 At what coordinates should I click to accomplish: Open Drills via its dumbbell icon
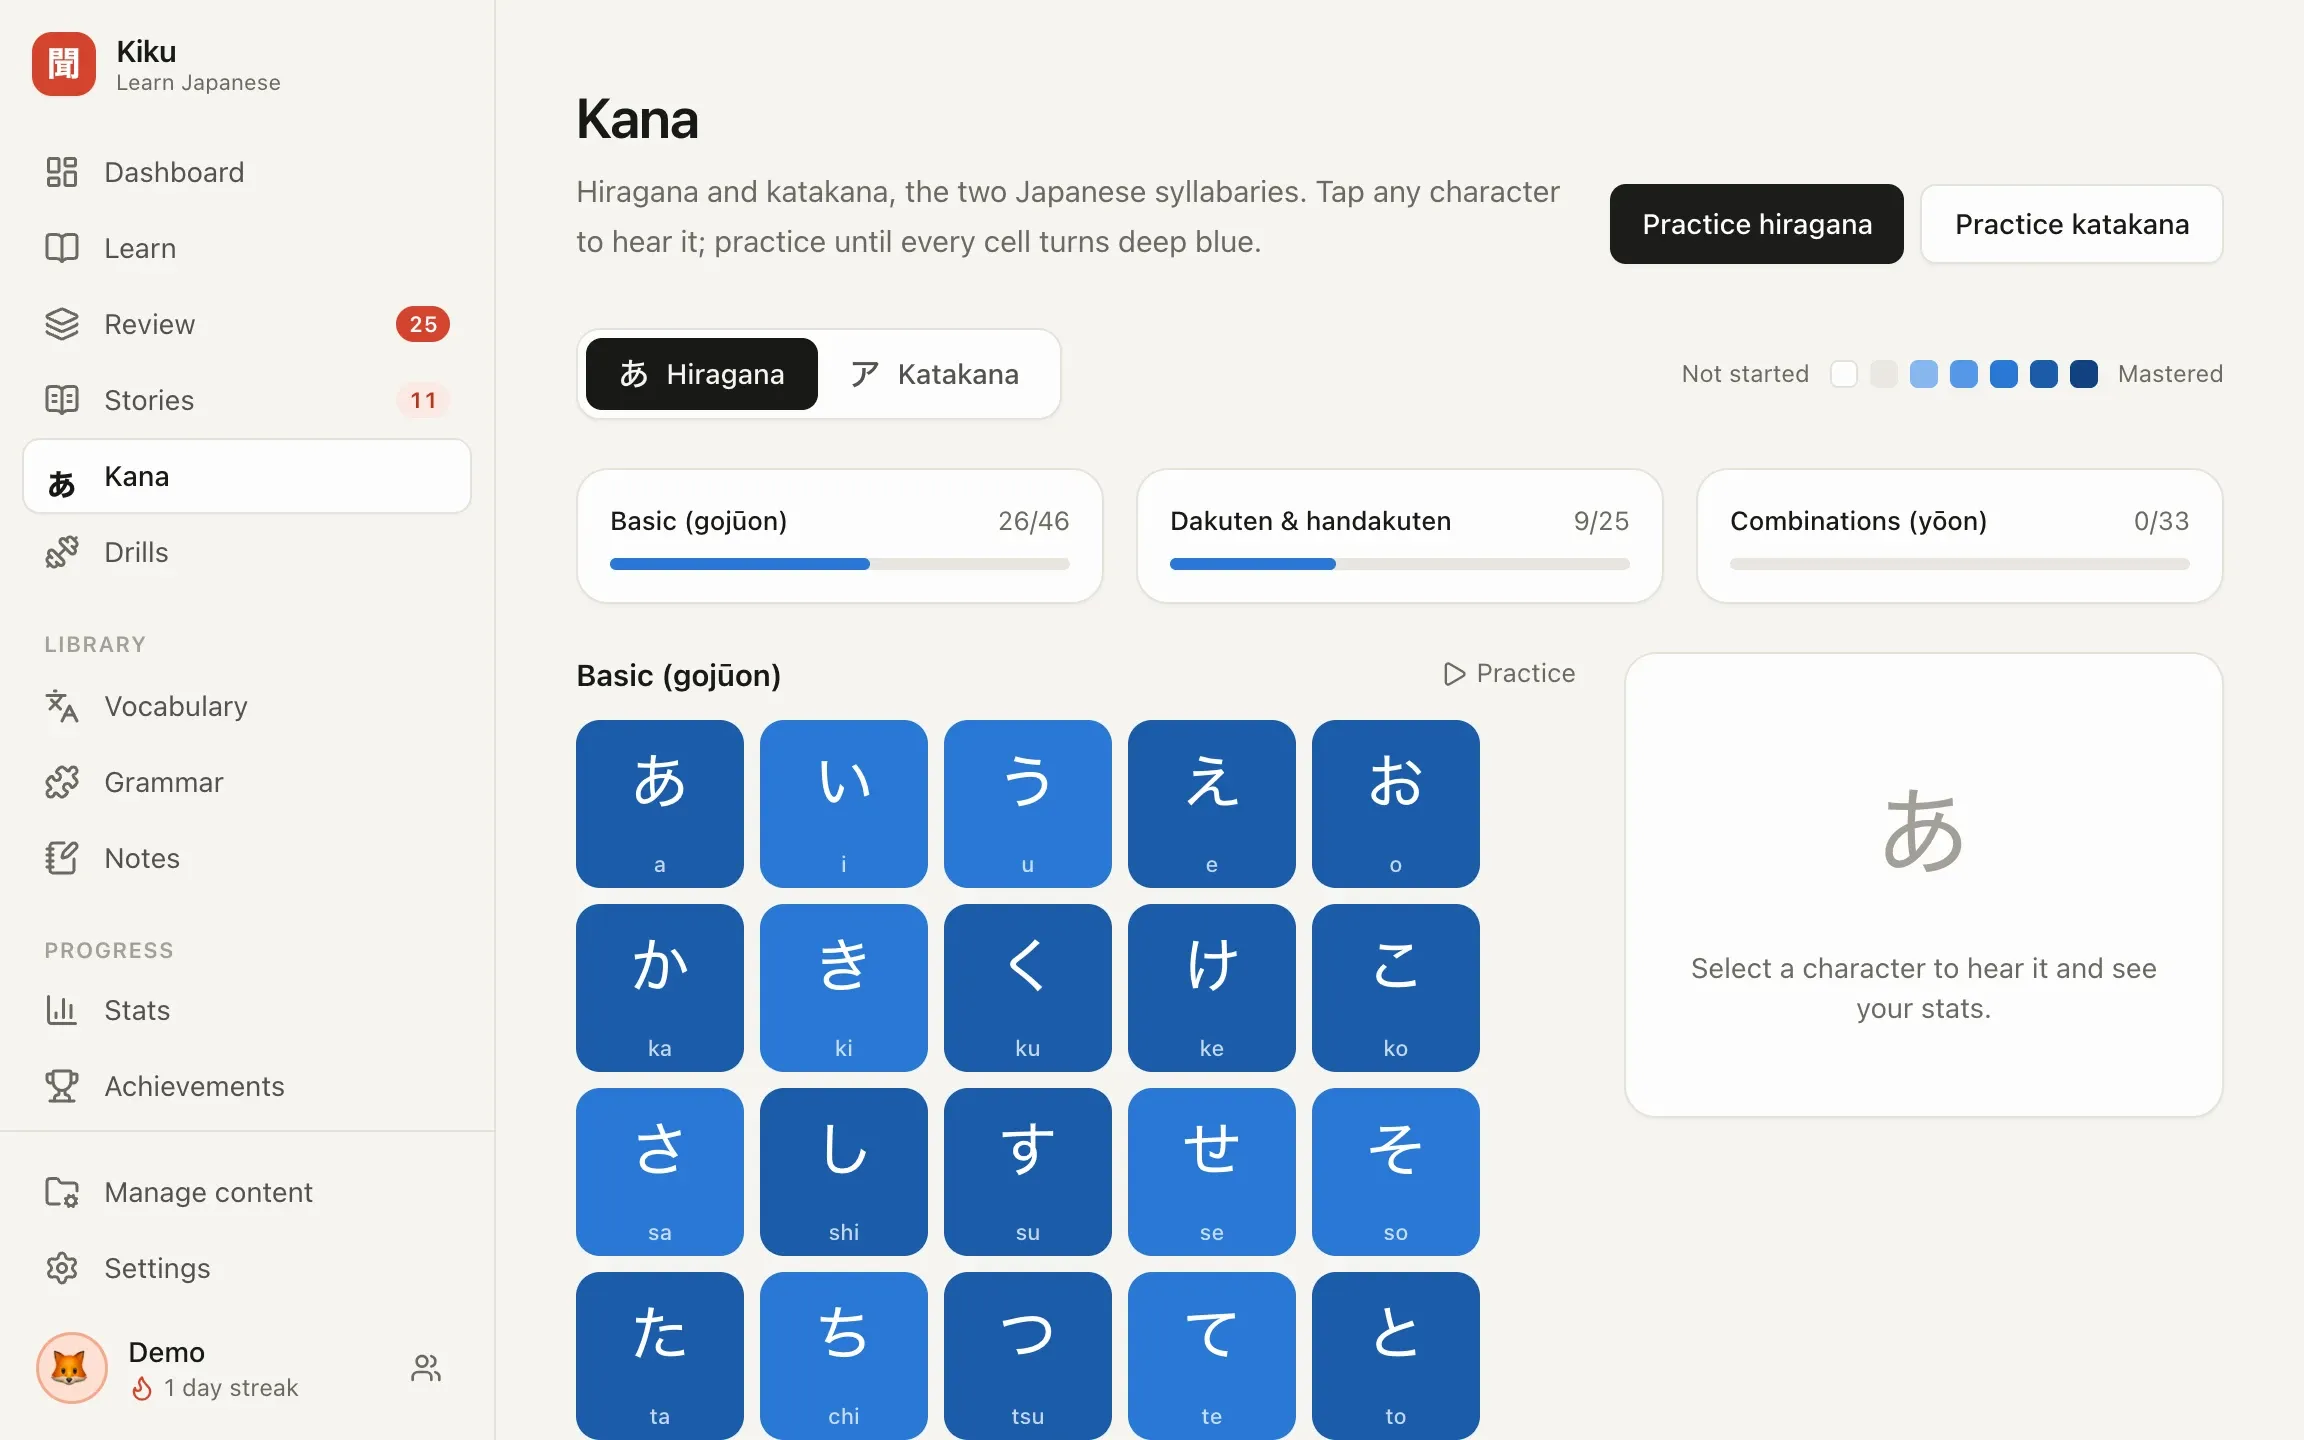tap(62, 552)
